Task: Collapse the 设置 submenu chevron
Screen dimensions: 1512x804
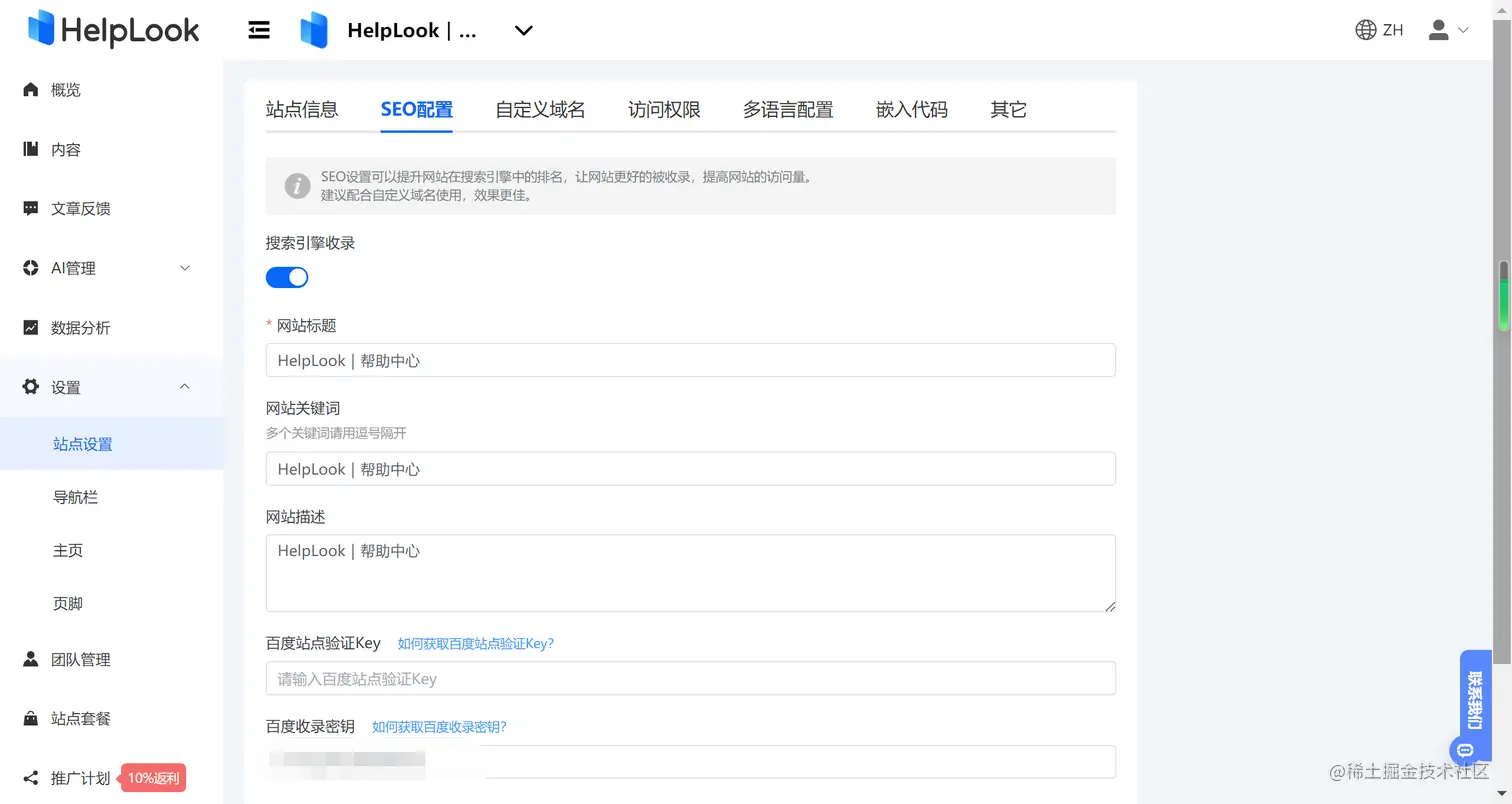Action: click(x=184, y=387)
